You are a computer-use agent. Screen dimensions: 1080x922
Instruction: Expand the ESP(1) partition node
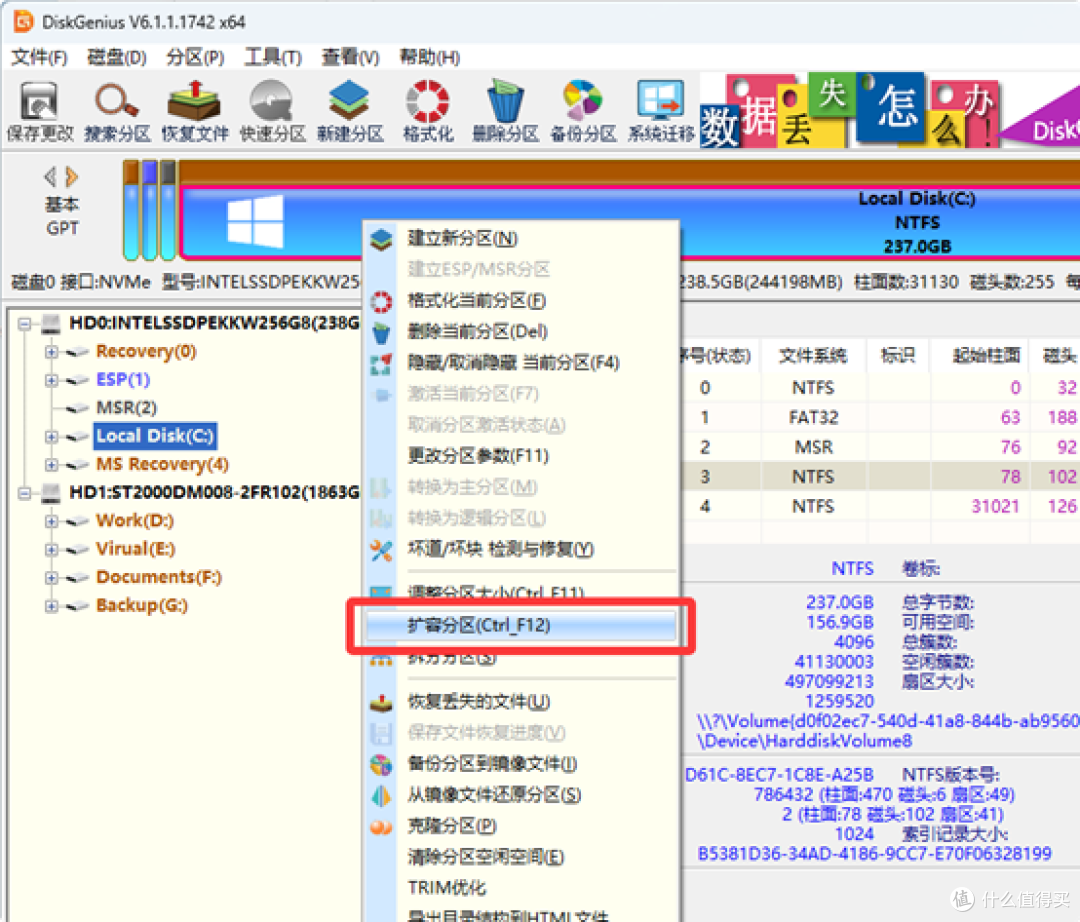52,380
